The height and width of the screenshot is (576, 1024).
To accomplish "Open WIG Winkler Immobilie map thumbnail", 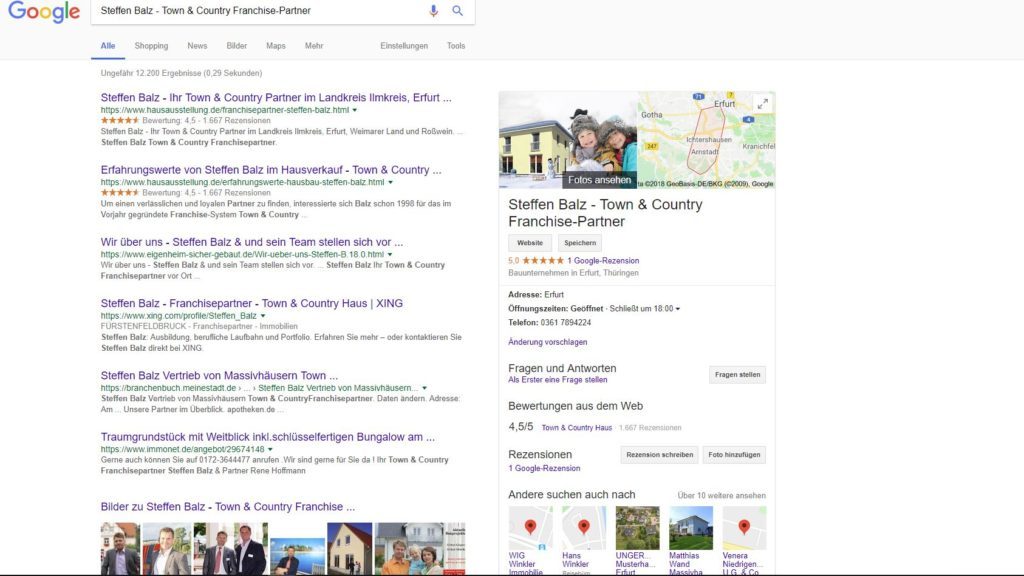I will coord(530,528).
